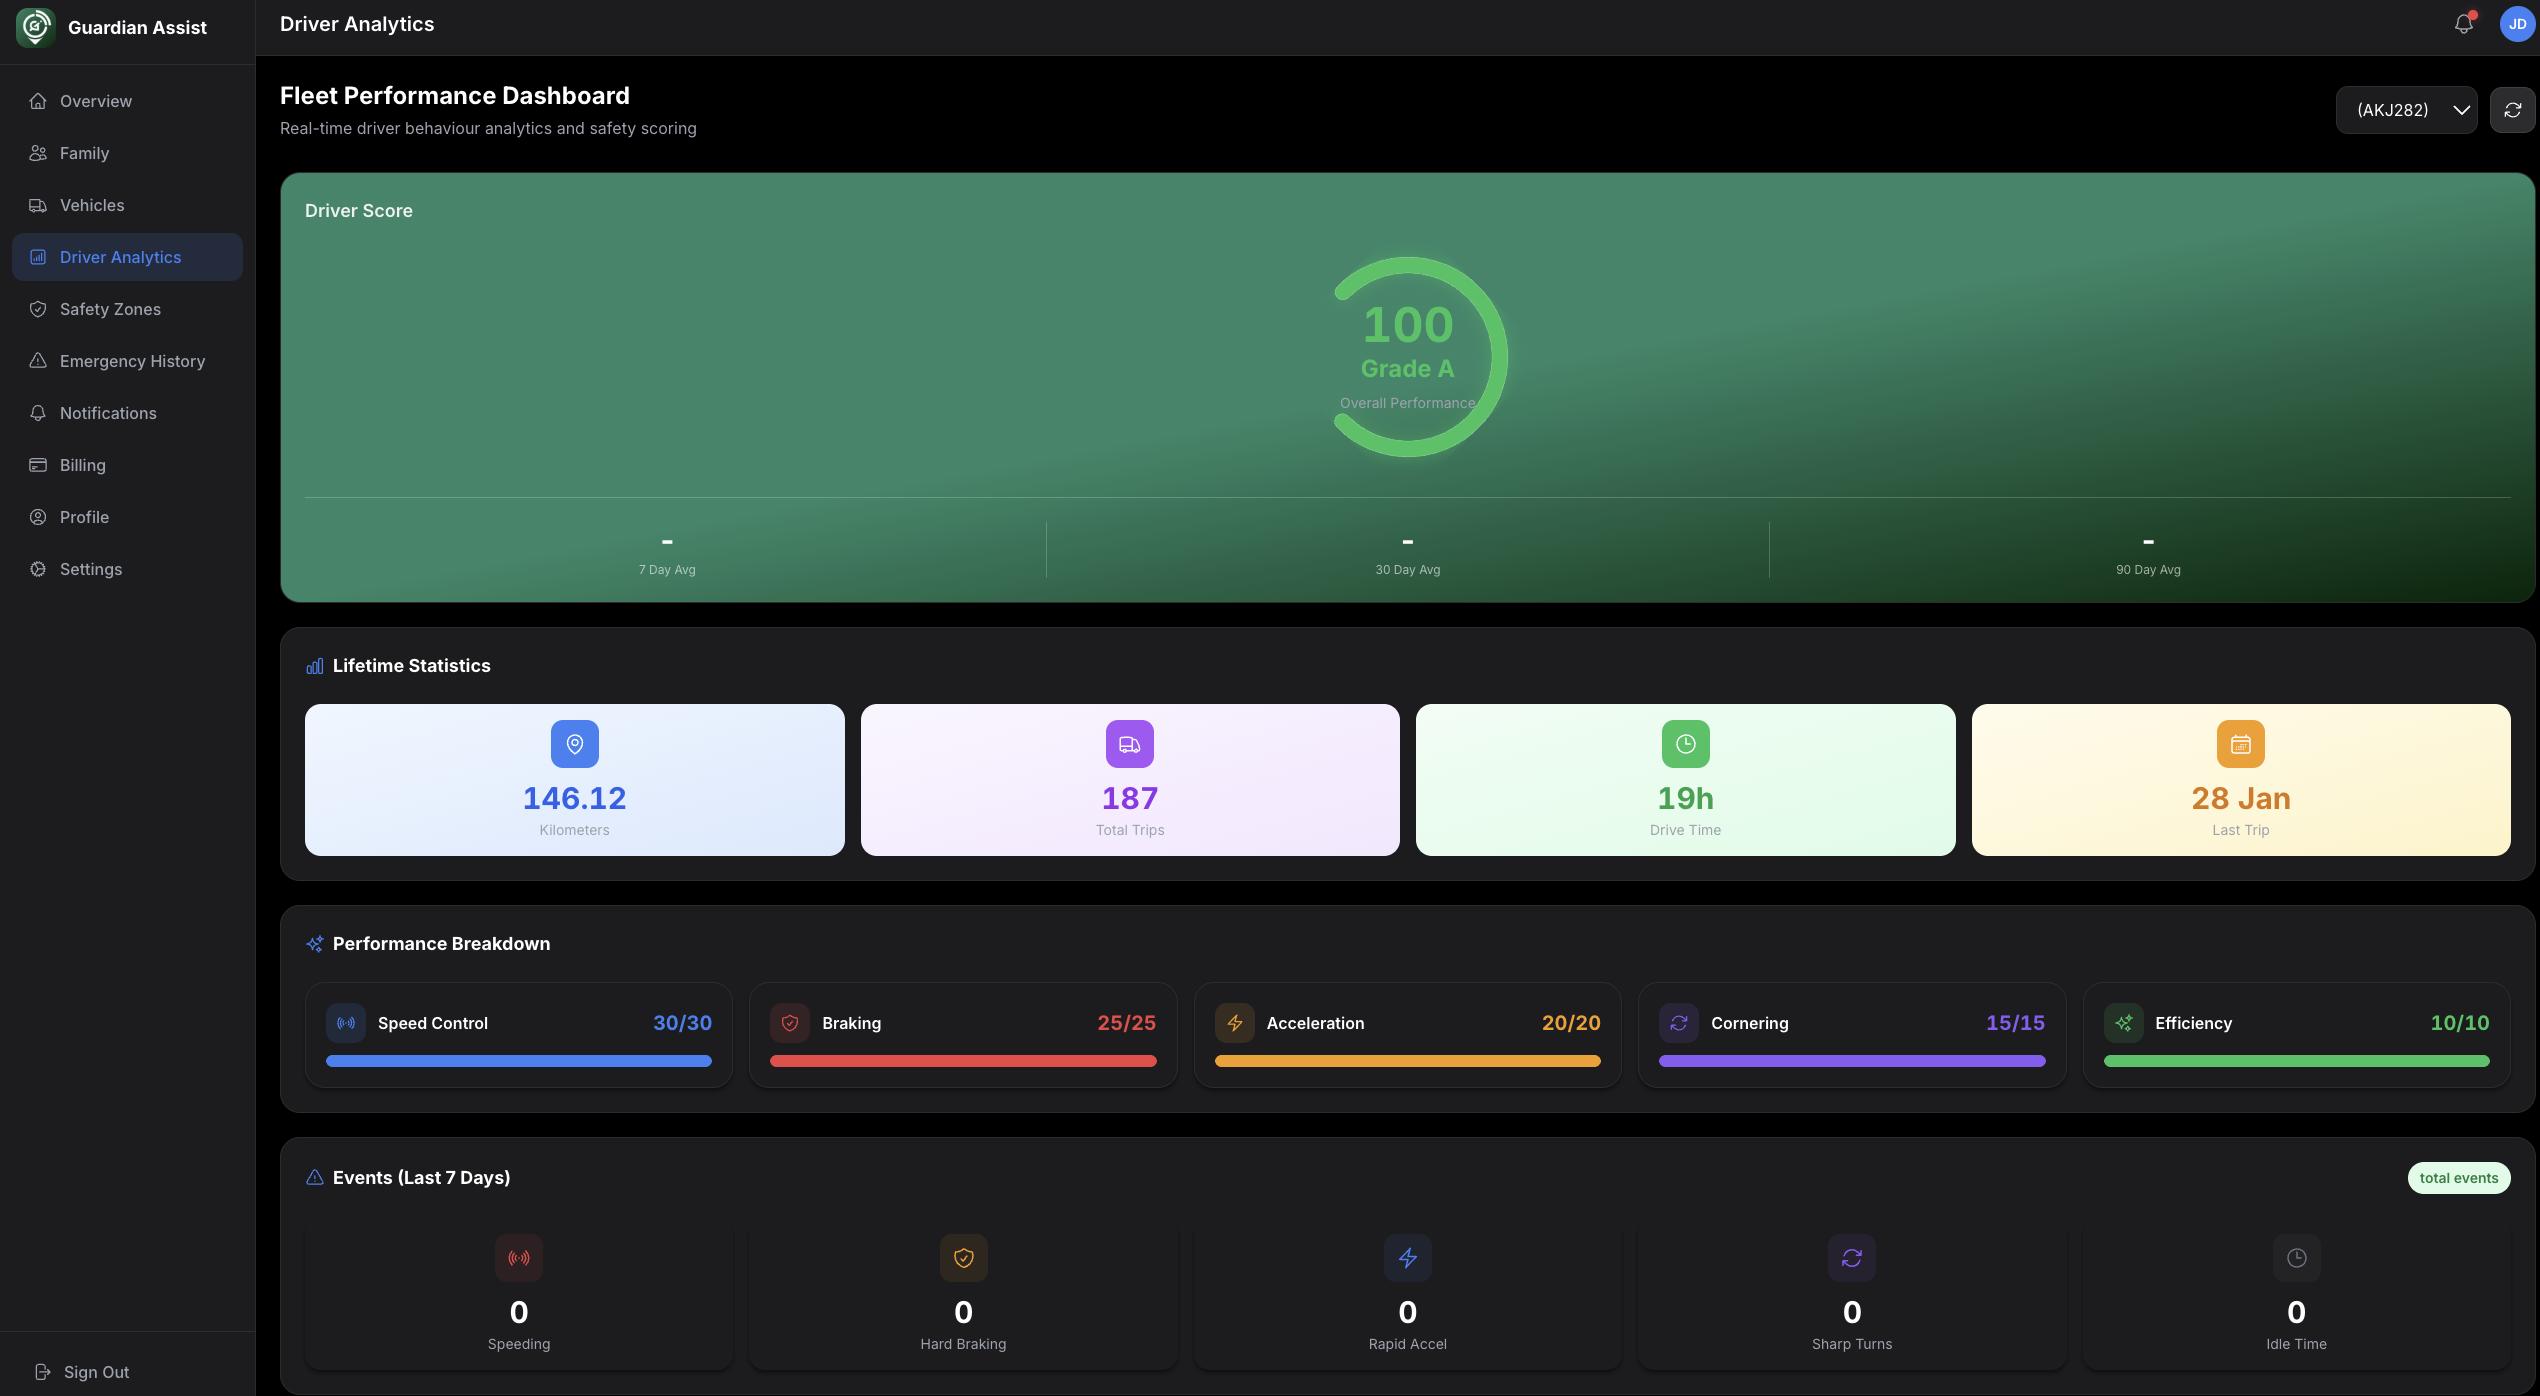Screen dimensions: 2540x1396
Task: Click the location pin icon on Kilometers card
Action: (575, 744)
